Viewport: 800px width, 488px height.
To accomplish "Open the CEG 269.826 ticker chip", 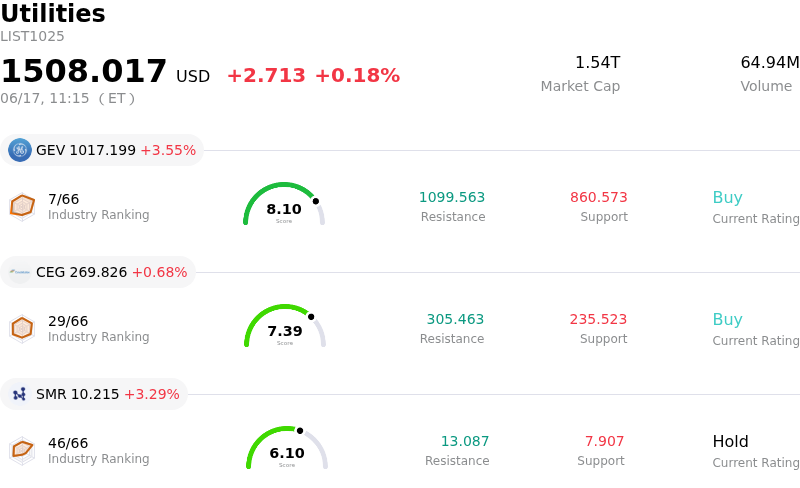I will (98, 272).
